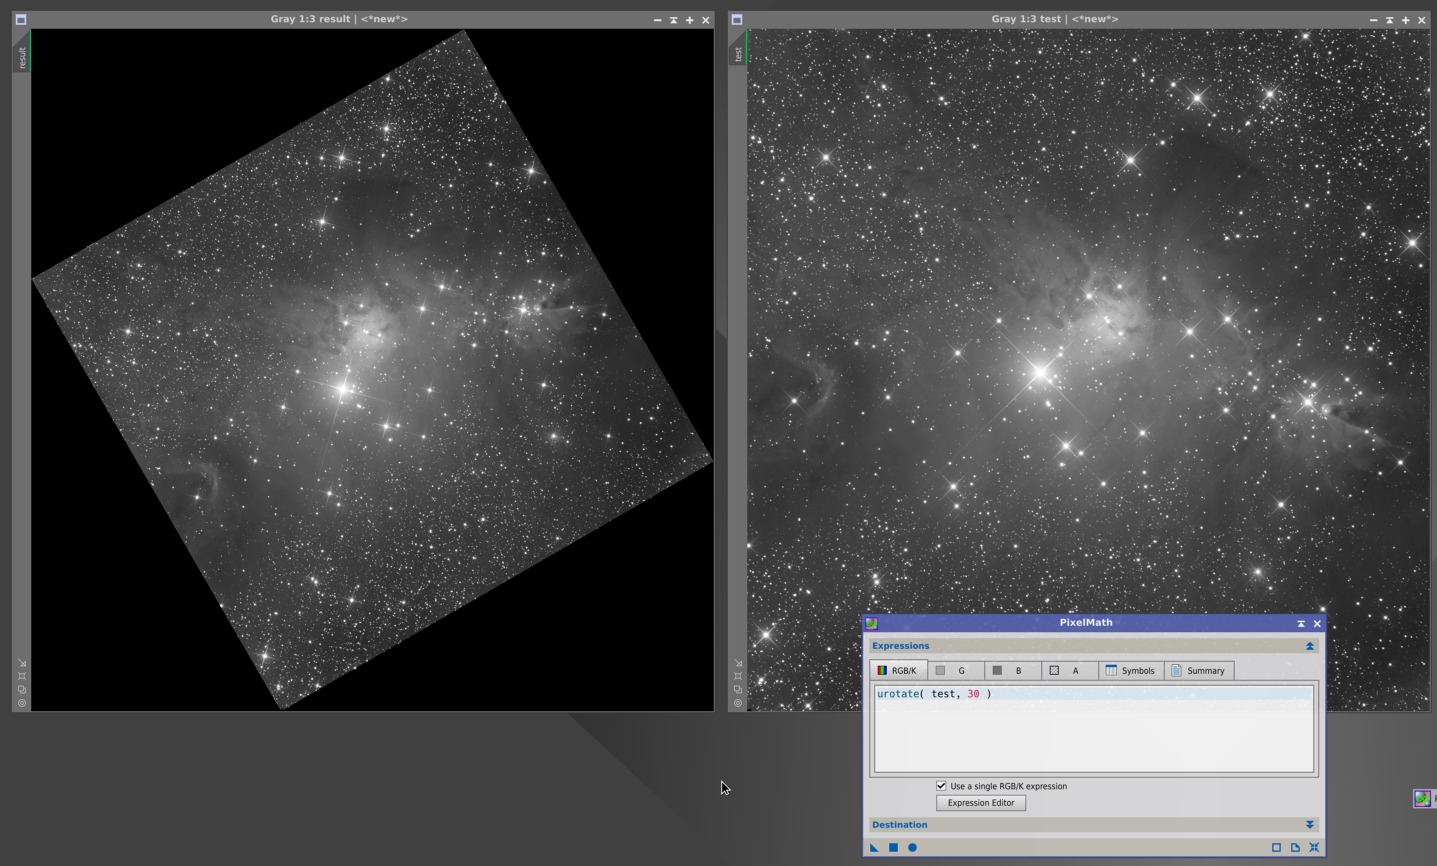Click the empty square icon in PixelMath bottom bar
Image resolution: width=1437 pixels, height=866 pixels.
click(1276, 848)
